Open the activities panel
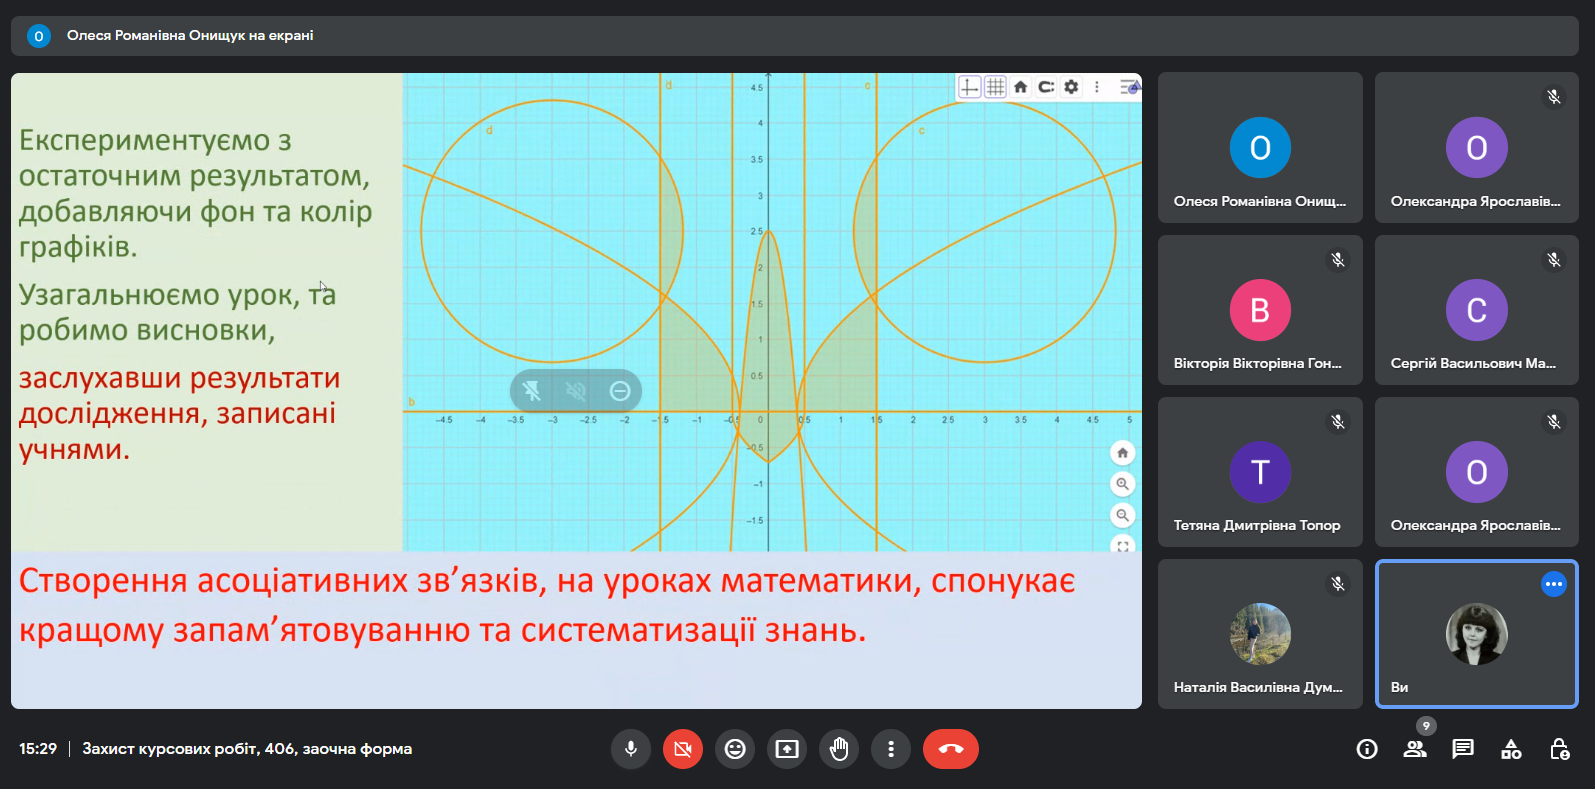Viewport: 1595px width, 789px height. [1511, 749]
